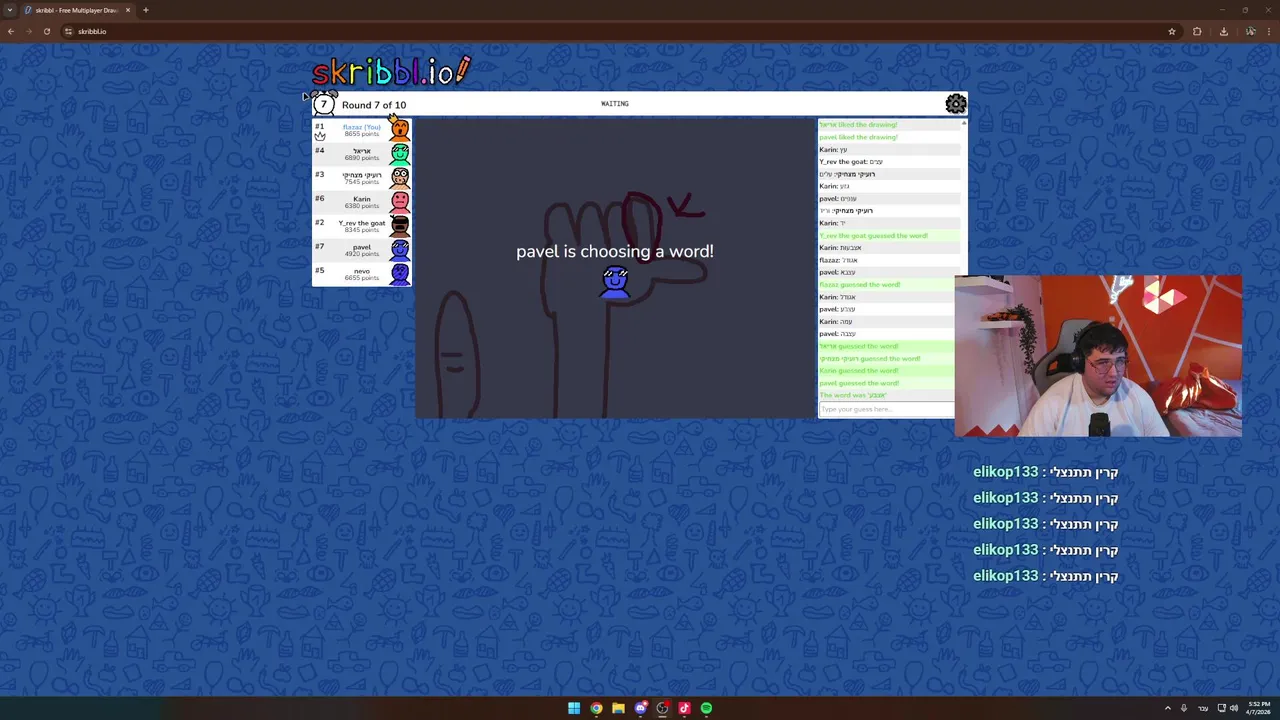
Task: Click the taskbar microphone icon
Action: (1184, 708)
